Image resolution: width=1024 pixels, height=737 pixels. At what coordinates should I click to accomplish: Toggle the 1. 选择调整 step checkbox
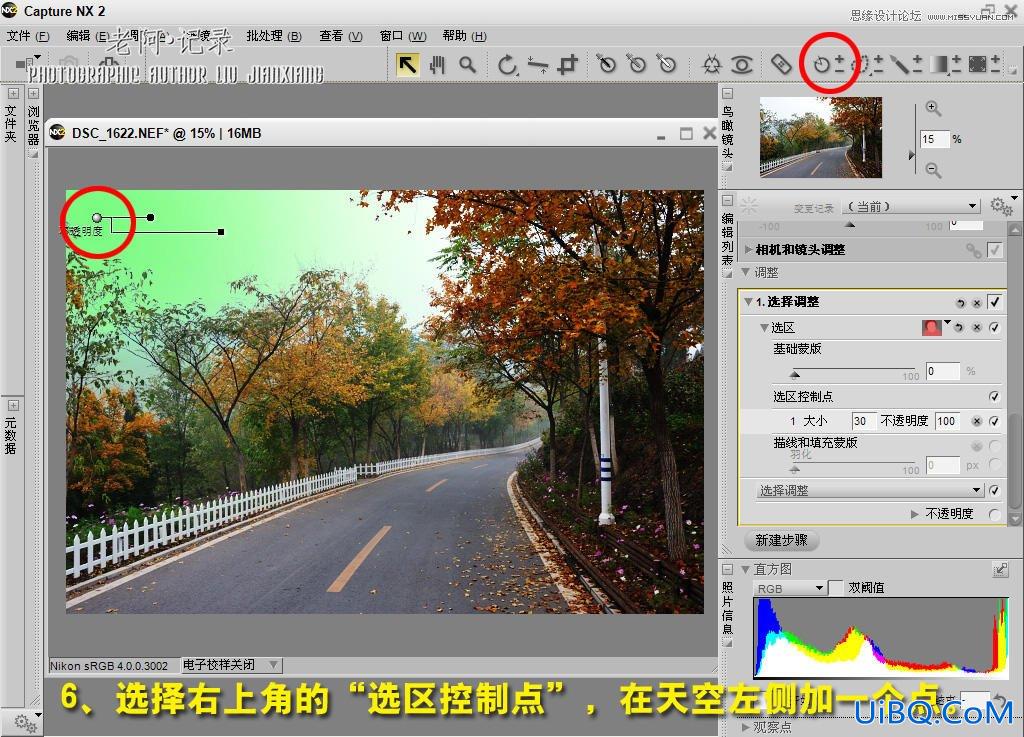point(994,302)
